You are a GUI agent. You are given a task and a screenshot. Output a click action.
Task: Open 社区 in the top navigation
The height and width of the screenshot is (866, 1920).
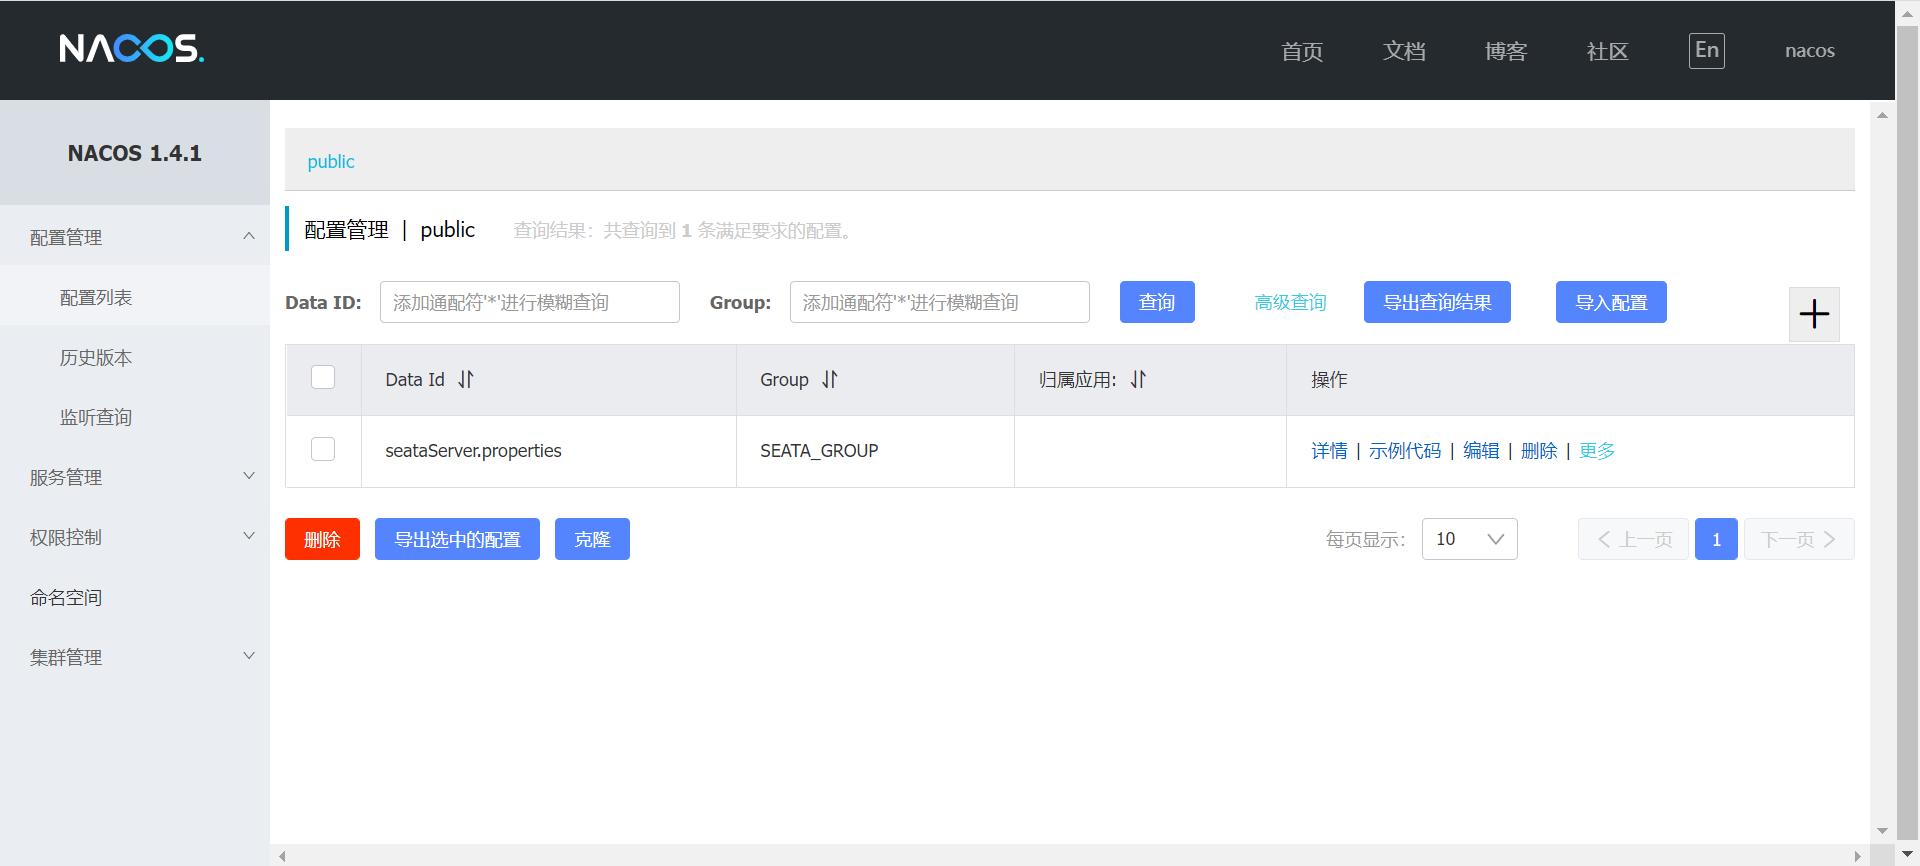click(1608, 51)
